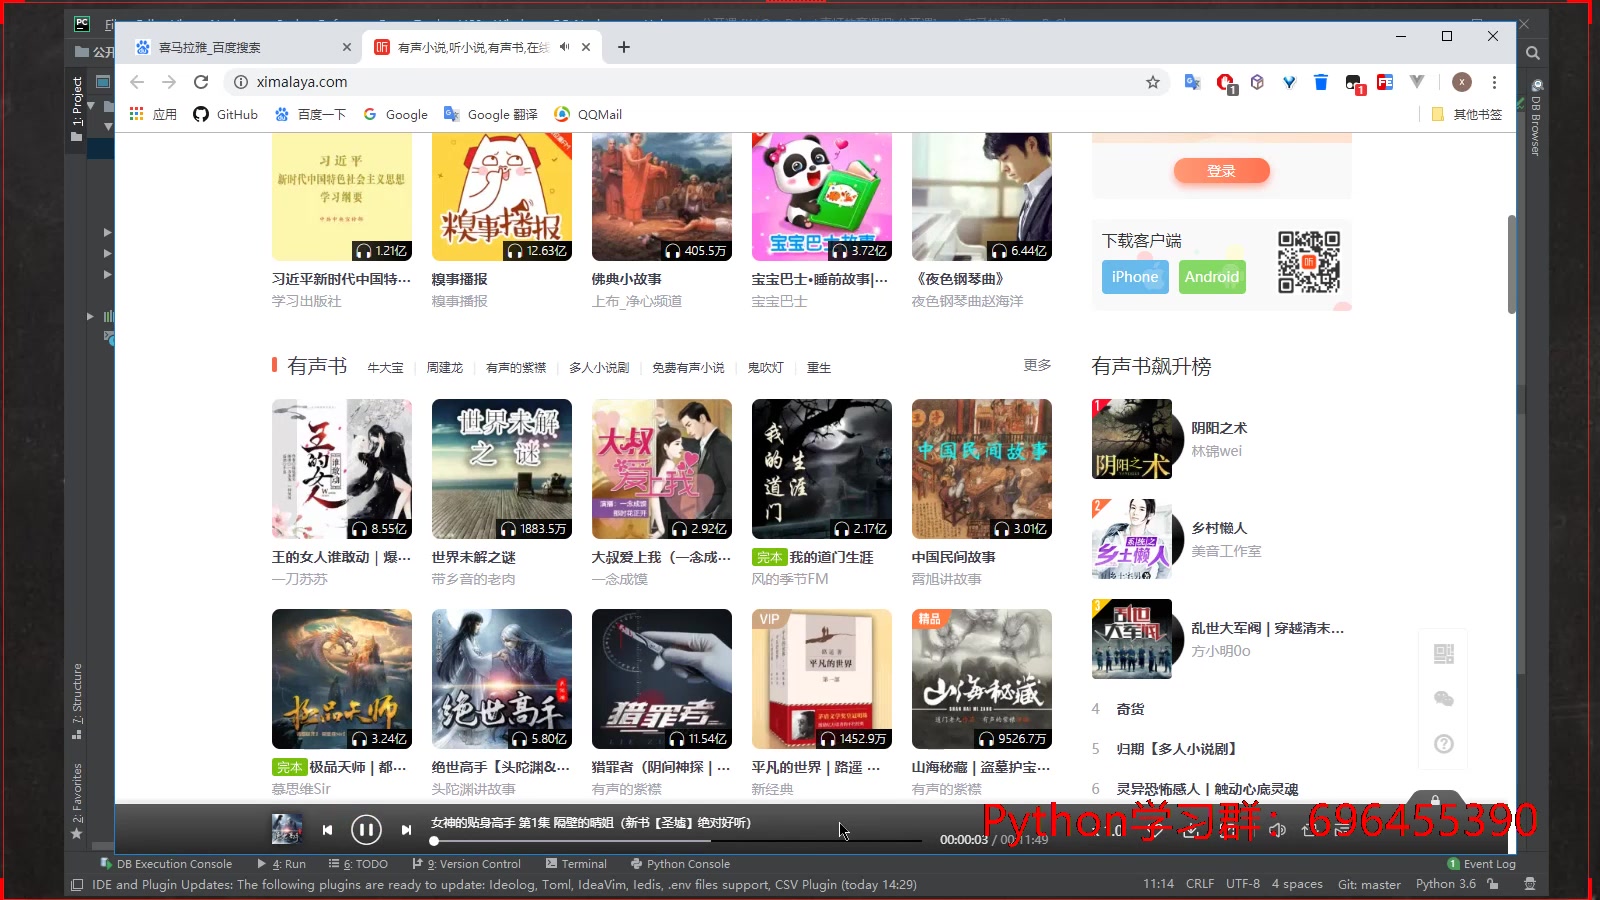The image size is (1600, 900).
Task: Open the 糗事播报 album cover
Action: (x=502, y=197)
